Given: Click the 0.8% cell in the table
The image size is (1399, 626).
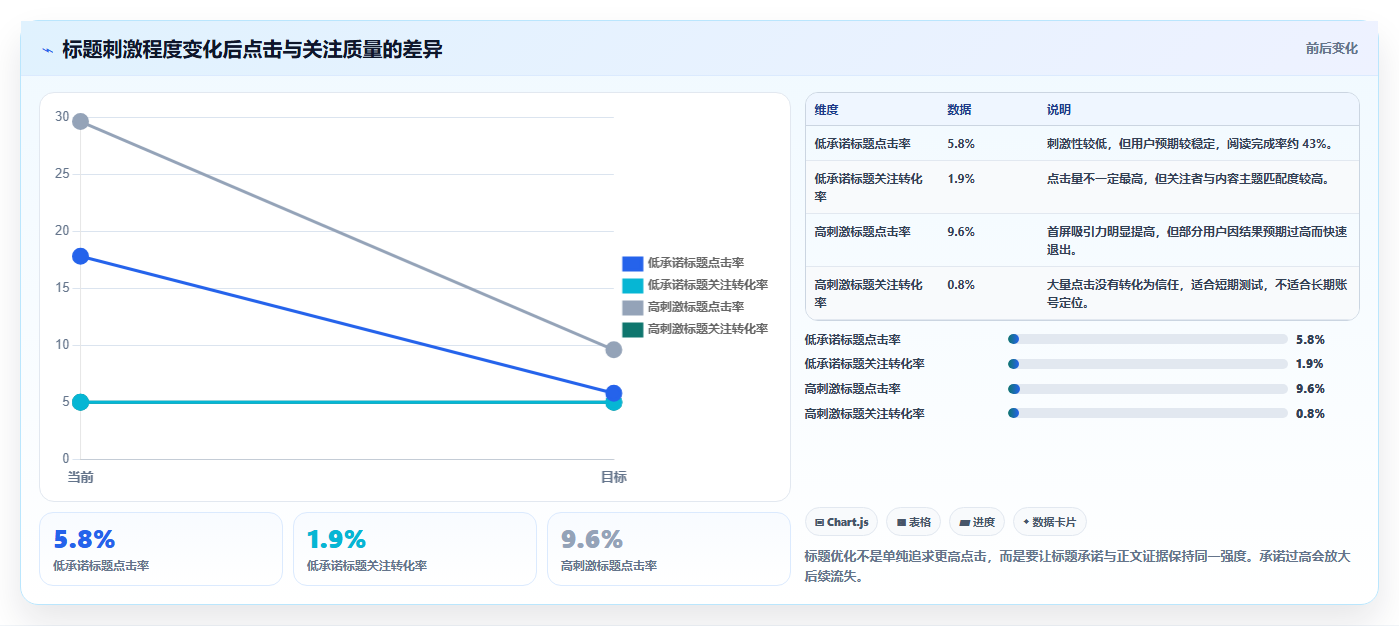Looking at the screenshot, I should point(961,285).
